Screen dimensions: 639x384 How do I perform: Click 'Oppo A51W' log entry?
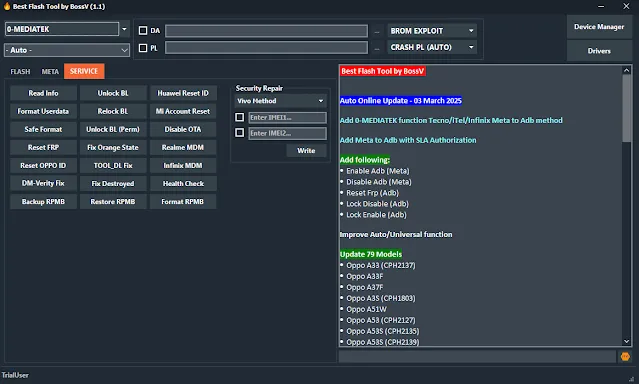(366, 309)
